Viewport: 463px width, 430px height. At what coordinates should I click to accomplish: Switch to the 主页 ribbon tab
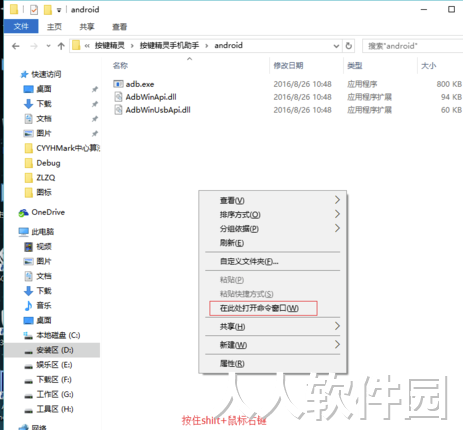54,27
